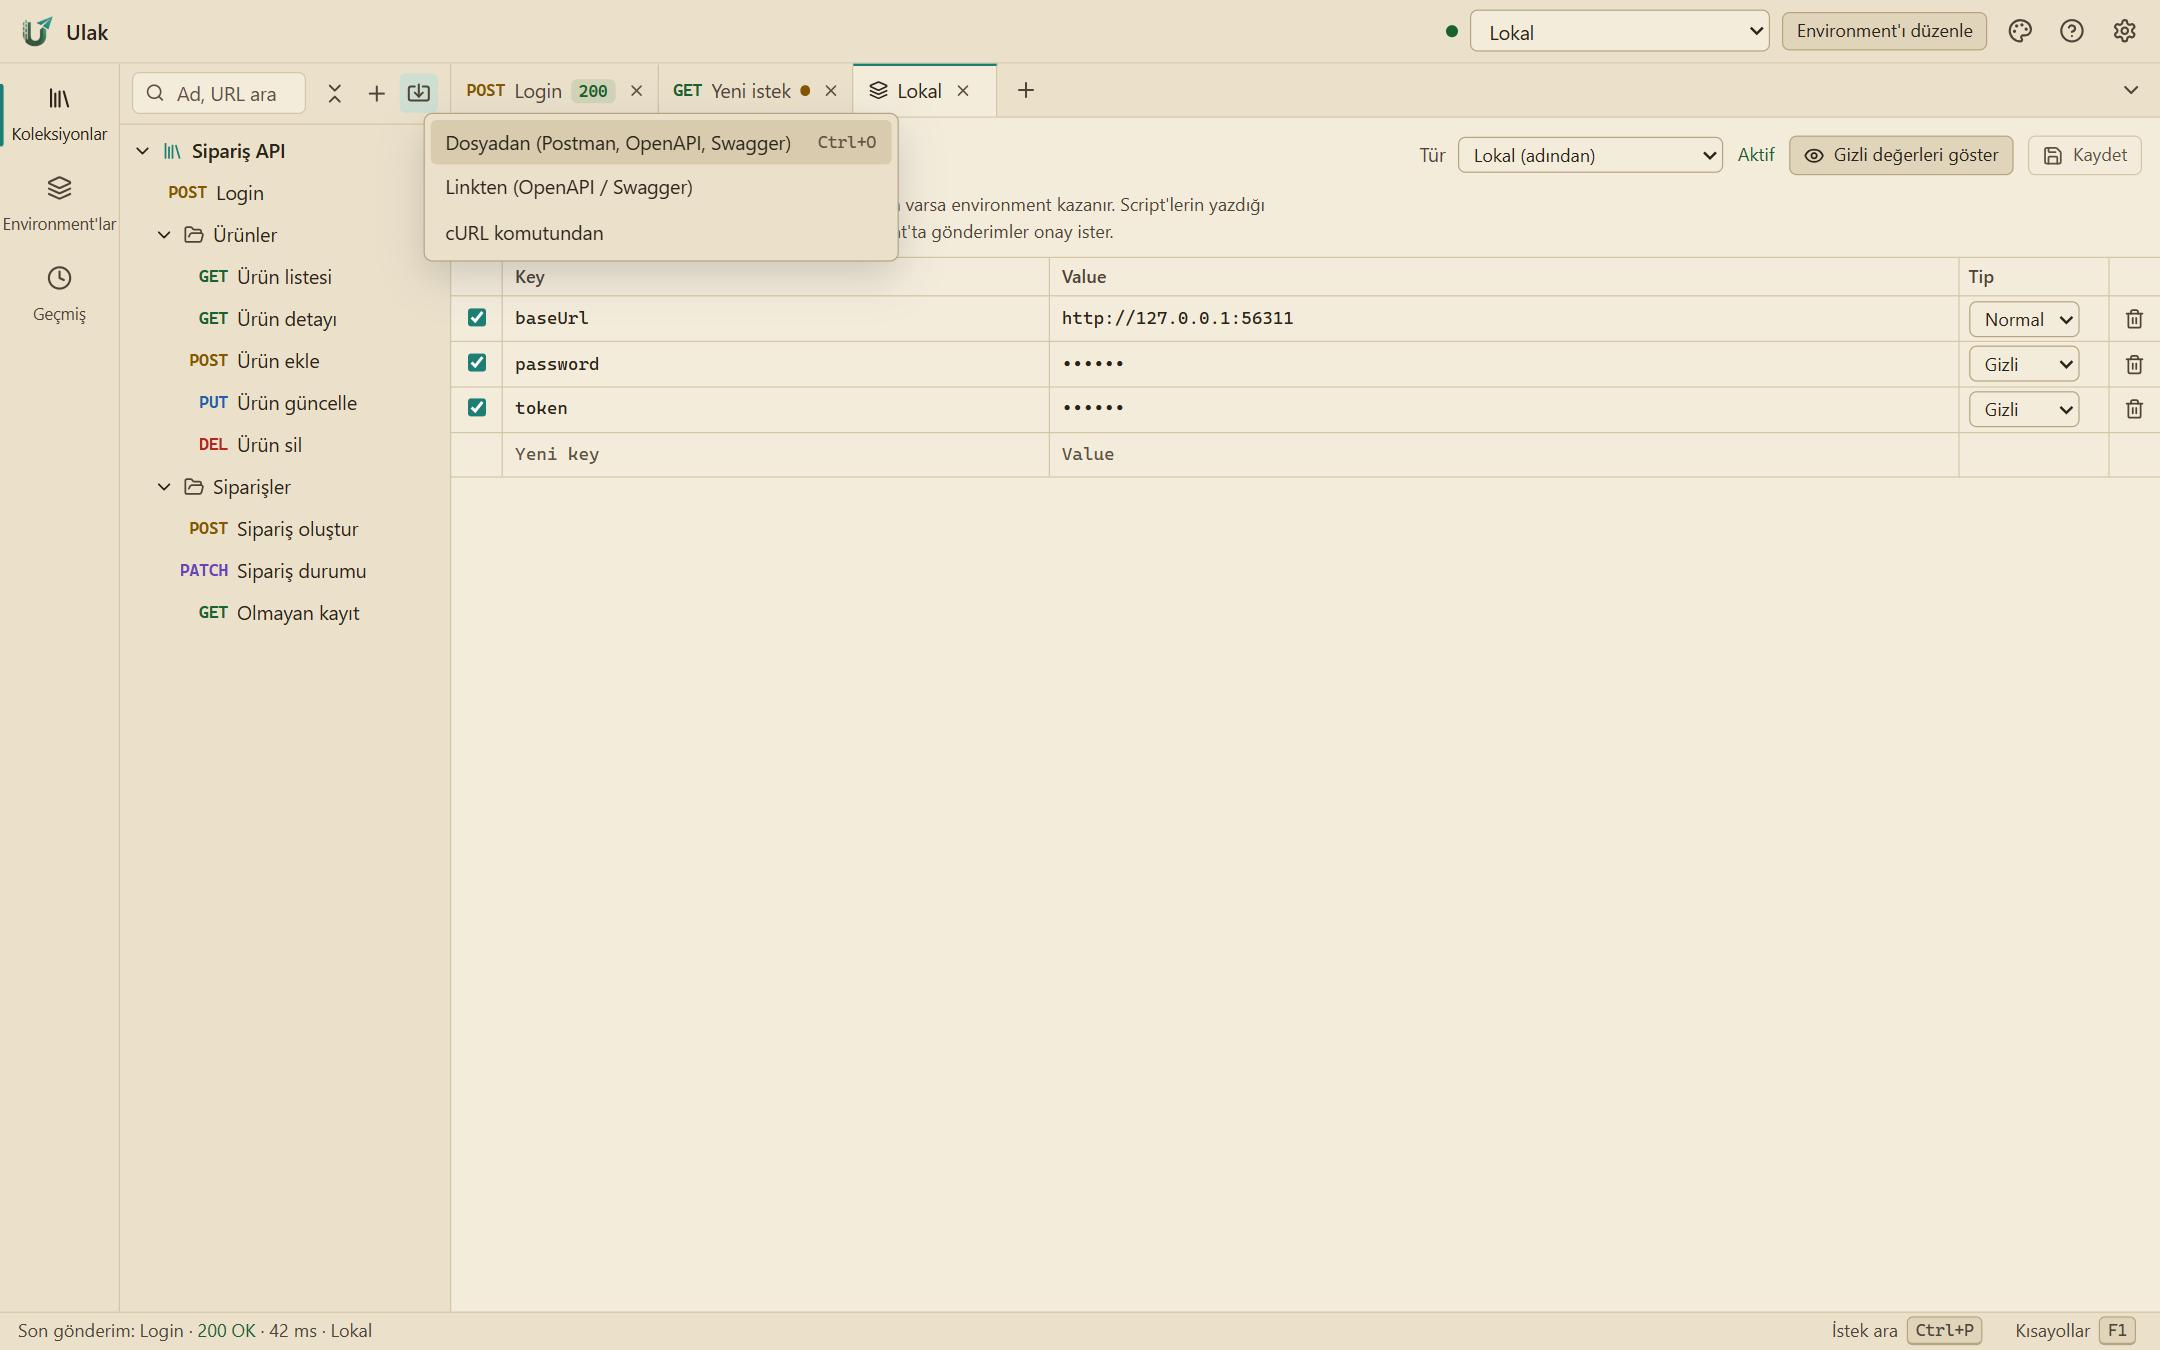Open the theme palette icon
Image resolution: width=2160 pixels, height=1350 pixels.
[x=2020, y=31]
